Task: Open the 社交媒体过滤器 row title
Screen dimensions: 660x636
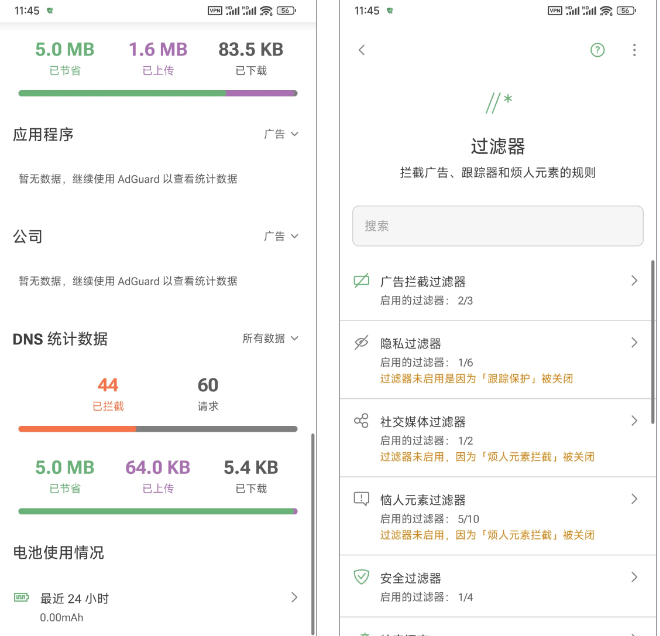Action: pos(423,421)
